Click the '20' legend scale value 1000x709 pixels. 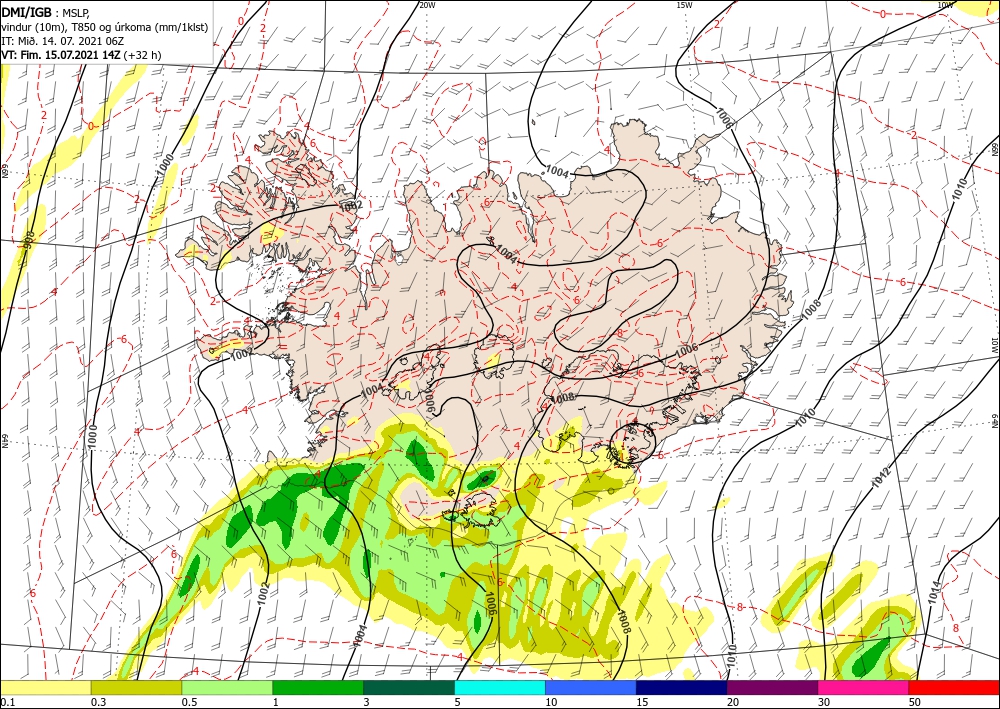click(x=733, y=702)
